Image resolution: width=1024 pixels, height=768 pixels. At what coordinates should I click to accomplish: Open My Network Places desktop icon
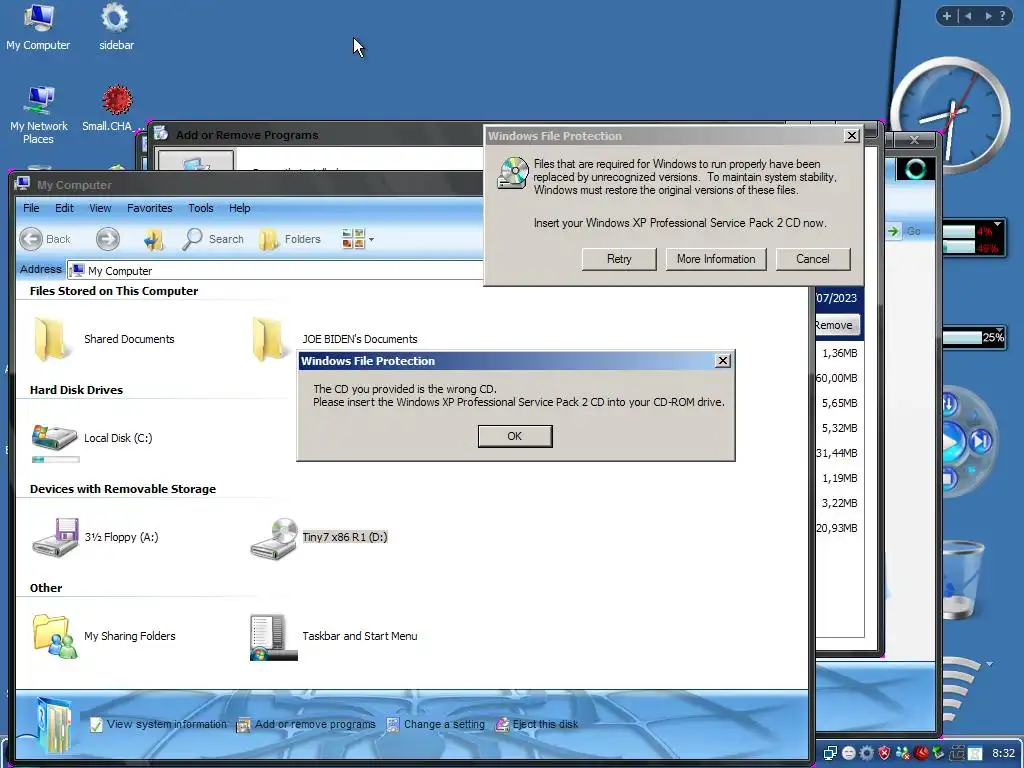pos(39,115)
